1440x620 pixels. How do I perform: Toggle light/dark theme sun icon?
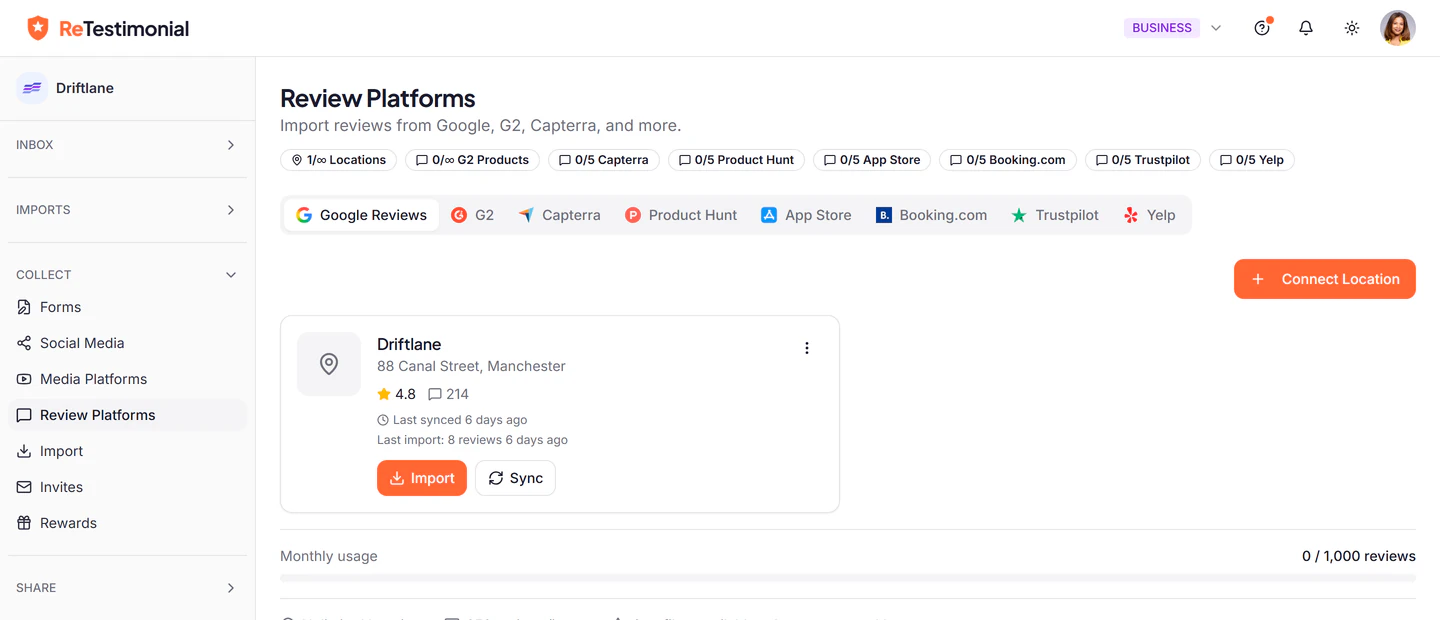tap(1352, 28)
